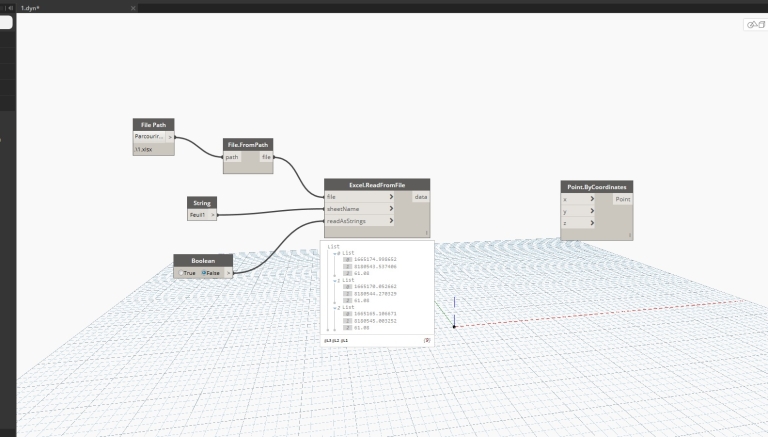This screenshot has width=768, height=437.
Task: Click the item count (9) in preview footer
Action: point(427,340)
